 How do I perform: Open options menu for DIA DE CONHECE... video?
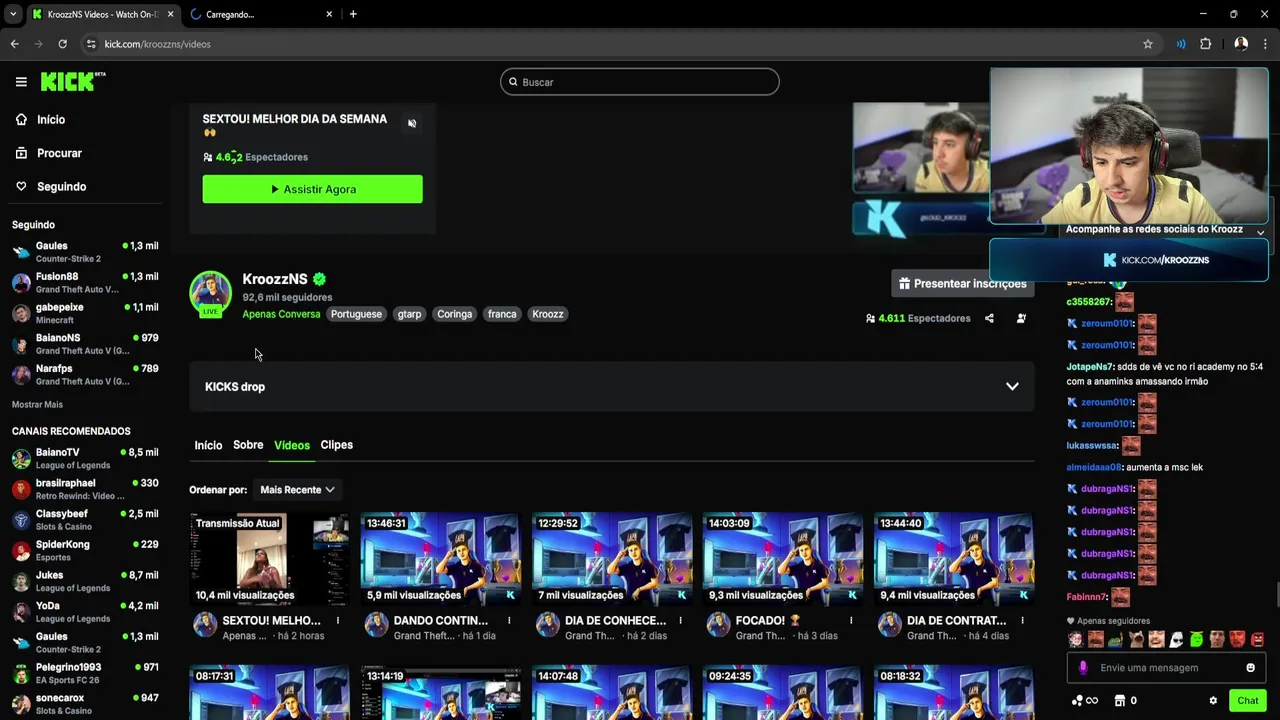680,621
